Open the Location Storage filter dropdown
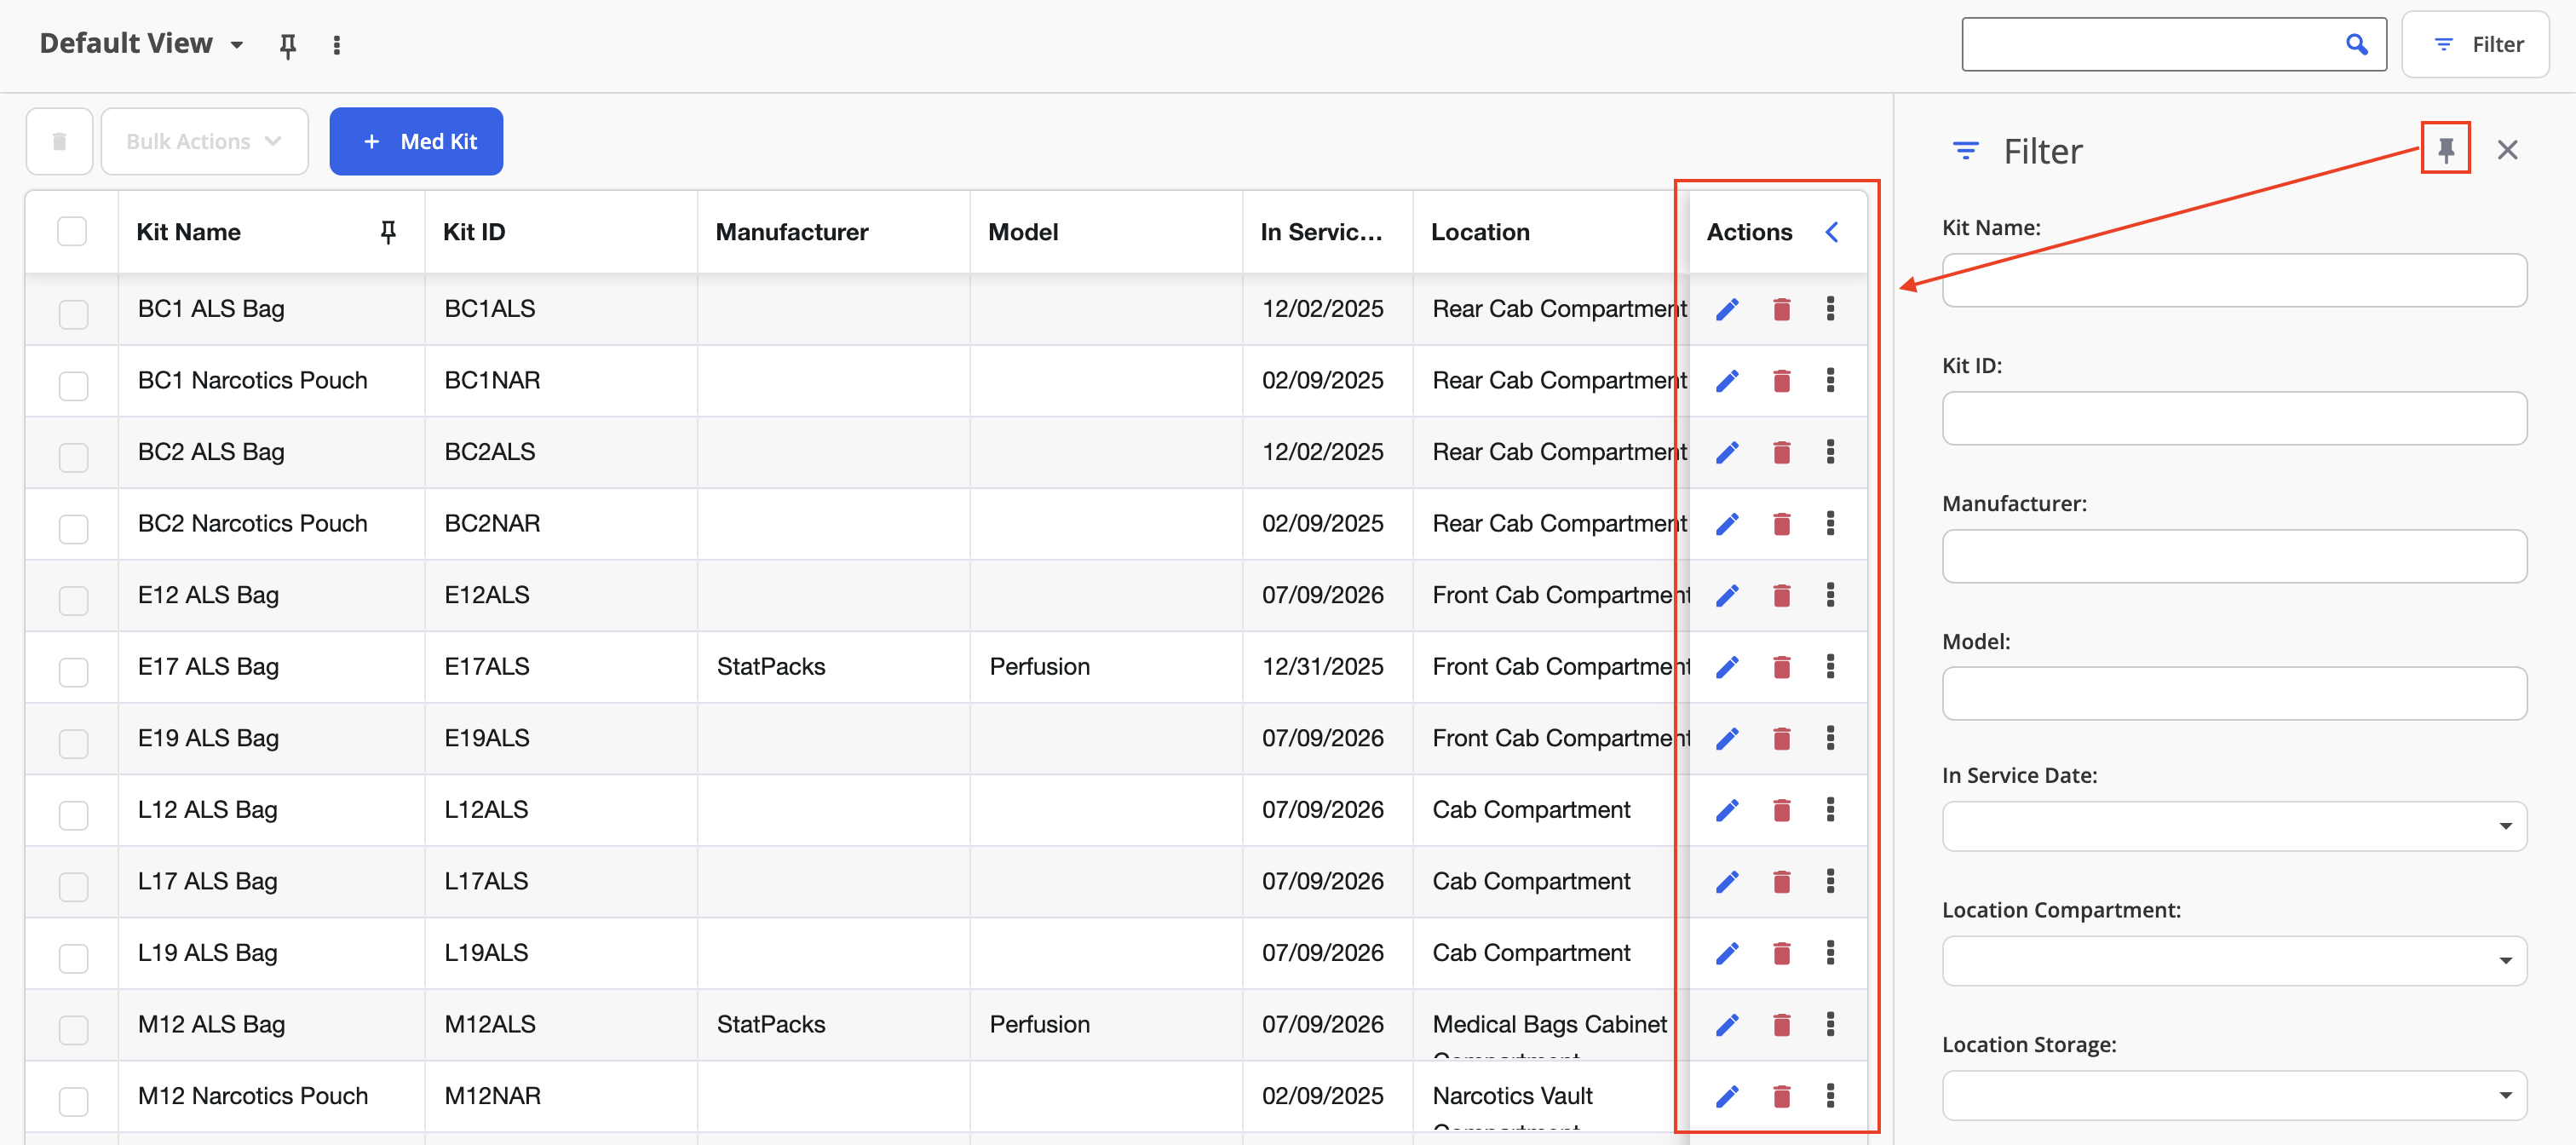The height and width of the screenshot is (1145, 2576). point(2234,1096)
